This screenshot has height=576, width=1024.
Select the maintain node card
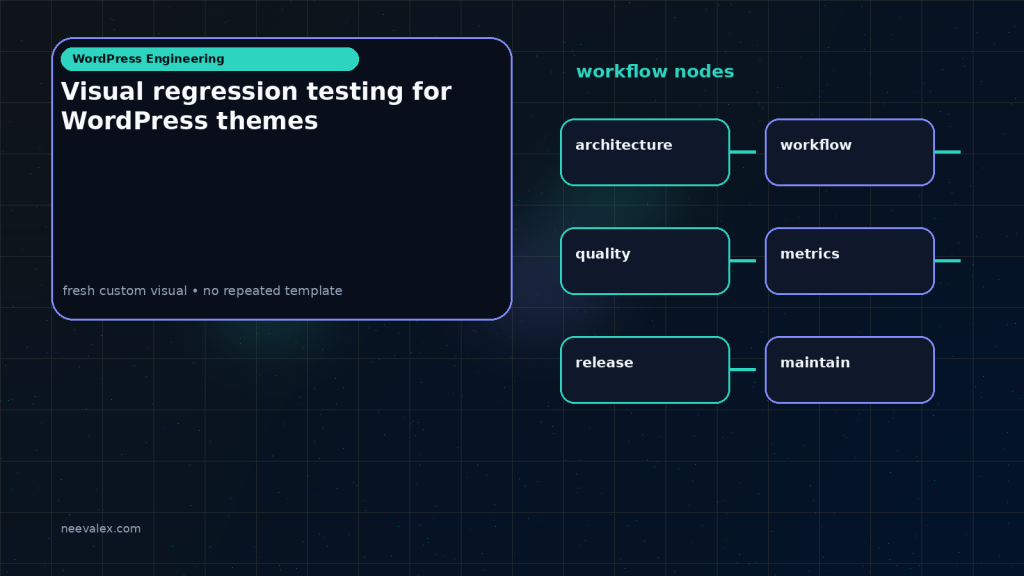[x=850, y=370]
